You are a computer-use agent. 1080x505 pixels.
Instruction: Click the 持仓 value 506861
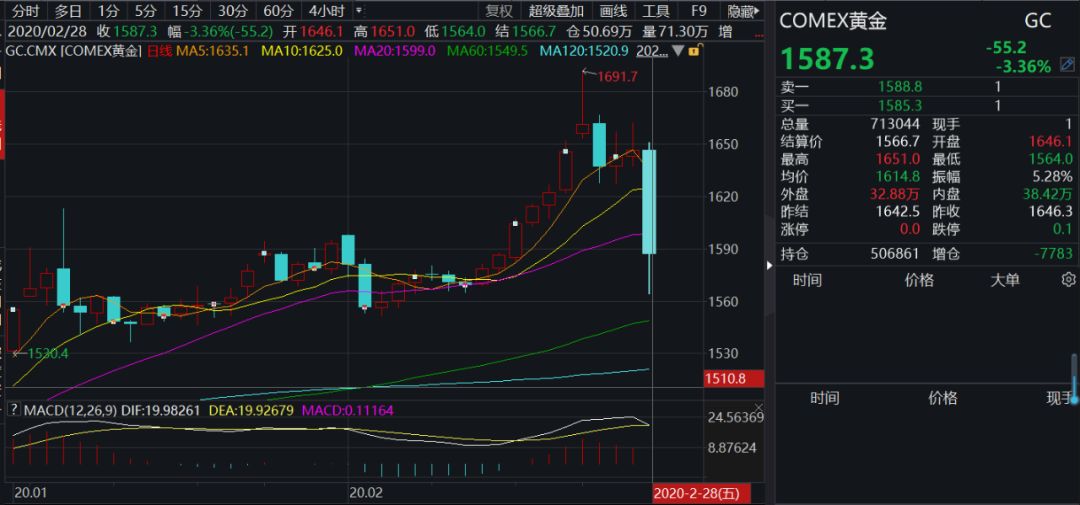[896, 254]
